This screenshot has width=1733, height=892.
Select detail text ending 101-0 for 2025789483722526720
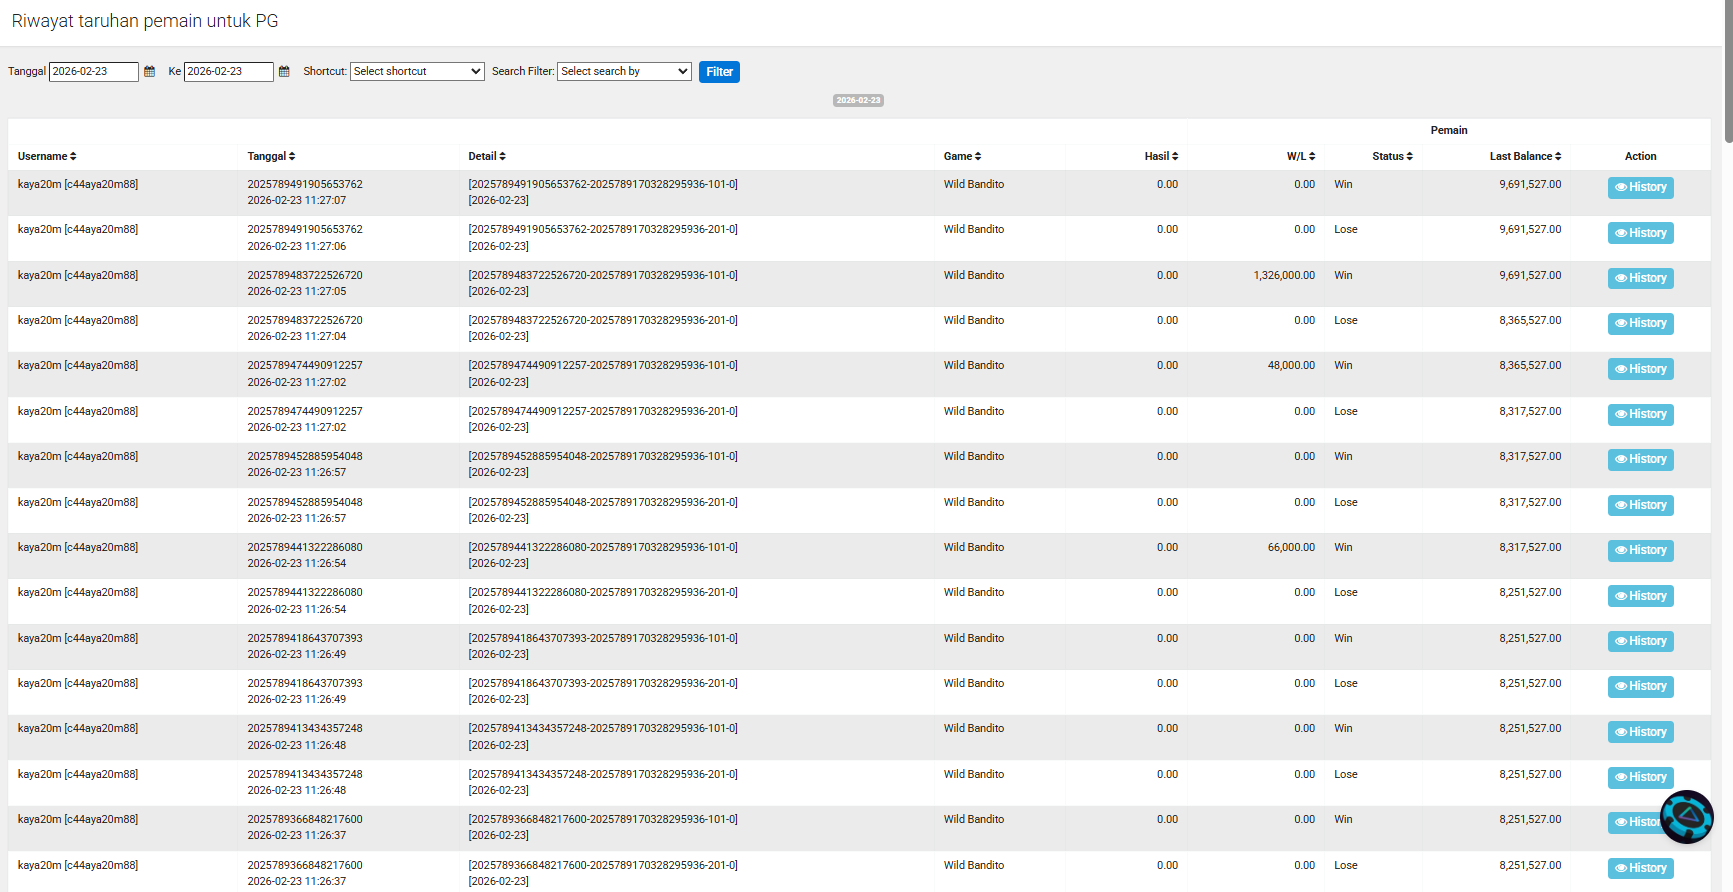click(603, 276)
